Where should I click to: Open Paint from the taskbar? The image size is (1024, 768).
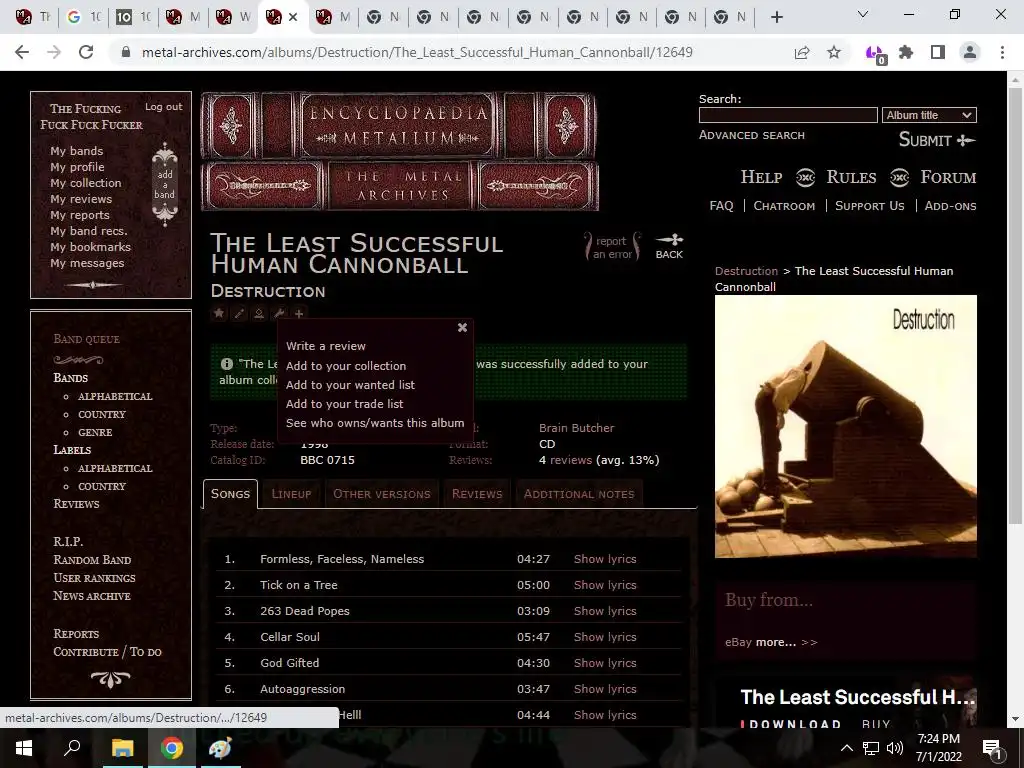coord(220,748)
